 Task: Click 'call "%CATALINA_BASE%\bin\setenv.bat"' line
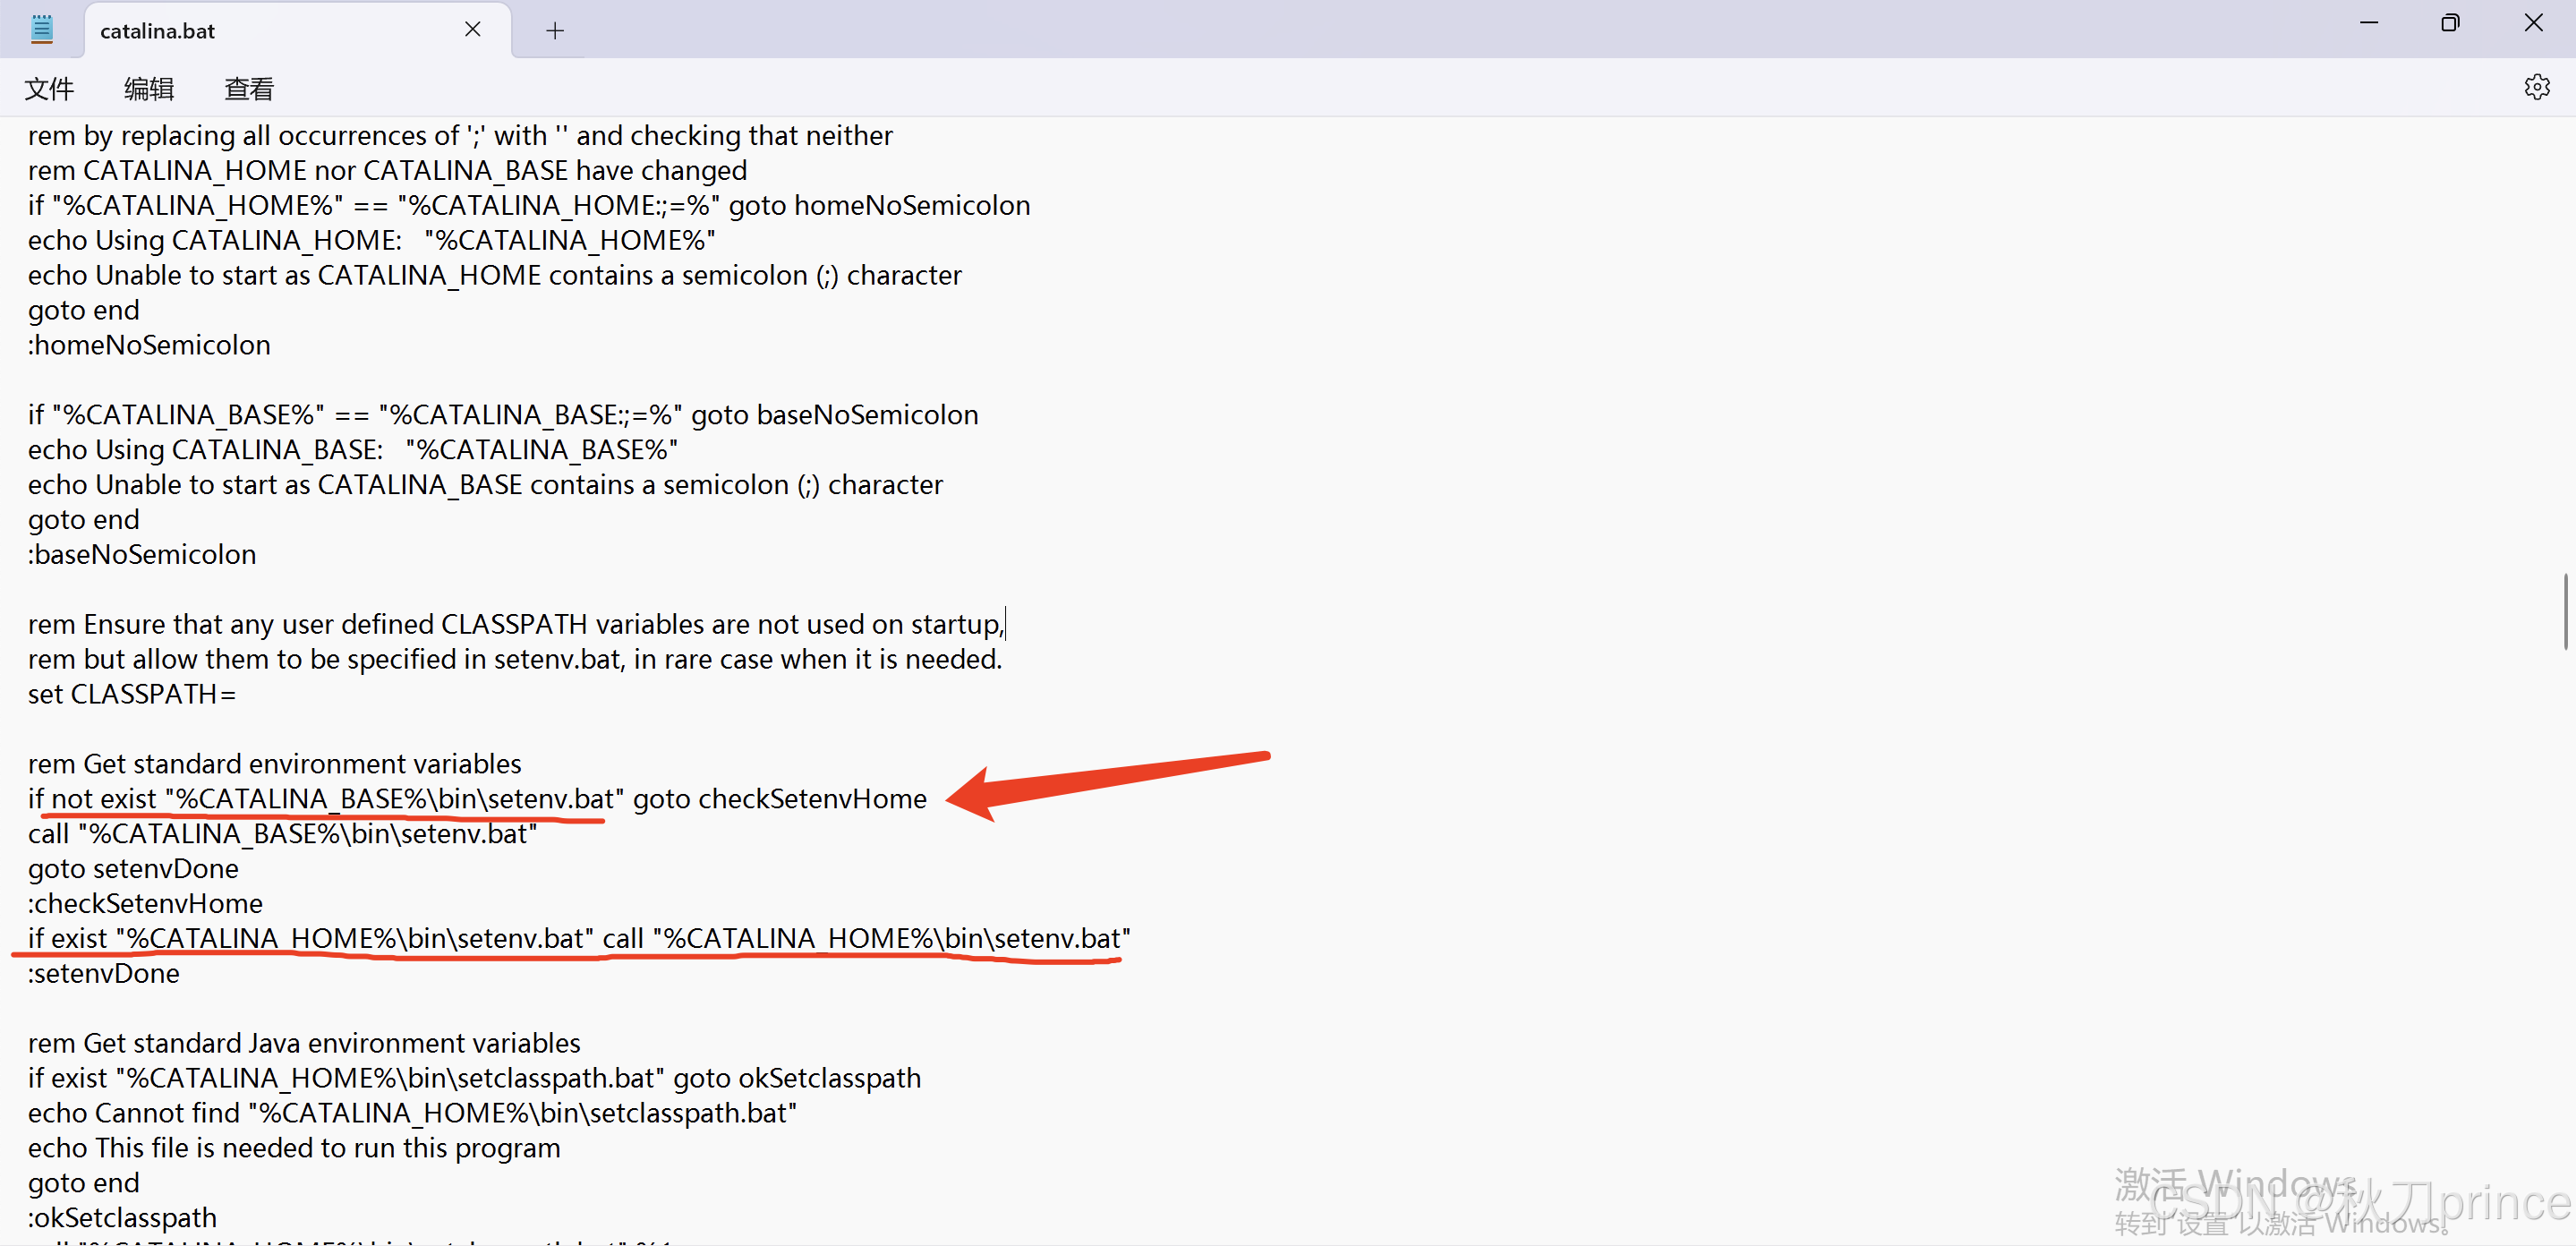tap(283, 834)
